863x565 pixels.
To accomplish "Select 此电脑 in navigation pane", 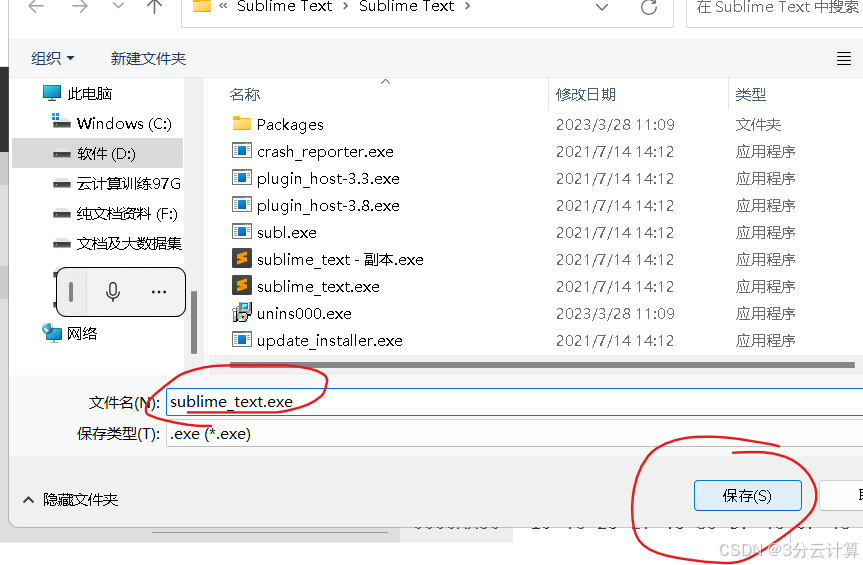I will tap(78, 94).
